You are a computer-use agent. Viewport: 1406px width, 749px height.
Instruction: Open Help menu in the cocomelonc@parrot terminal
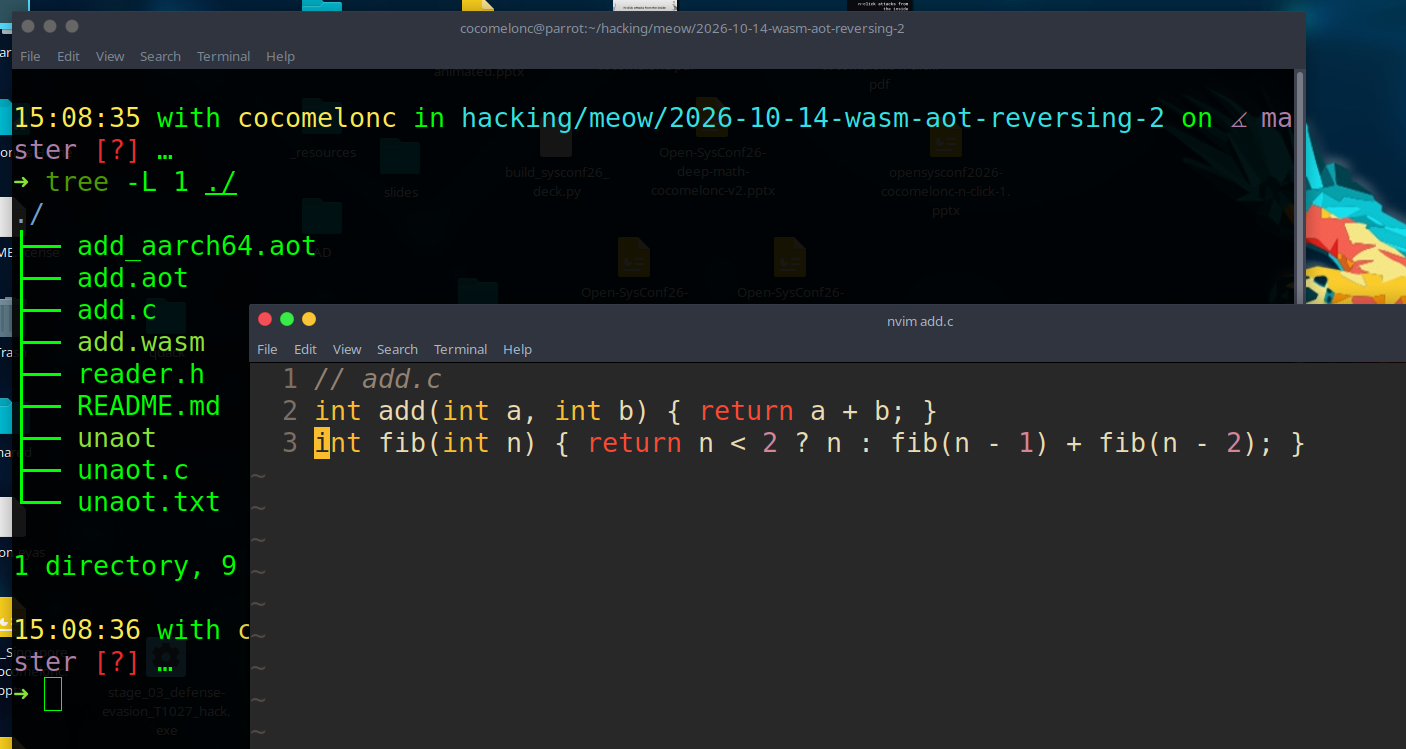pos(280,56)
